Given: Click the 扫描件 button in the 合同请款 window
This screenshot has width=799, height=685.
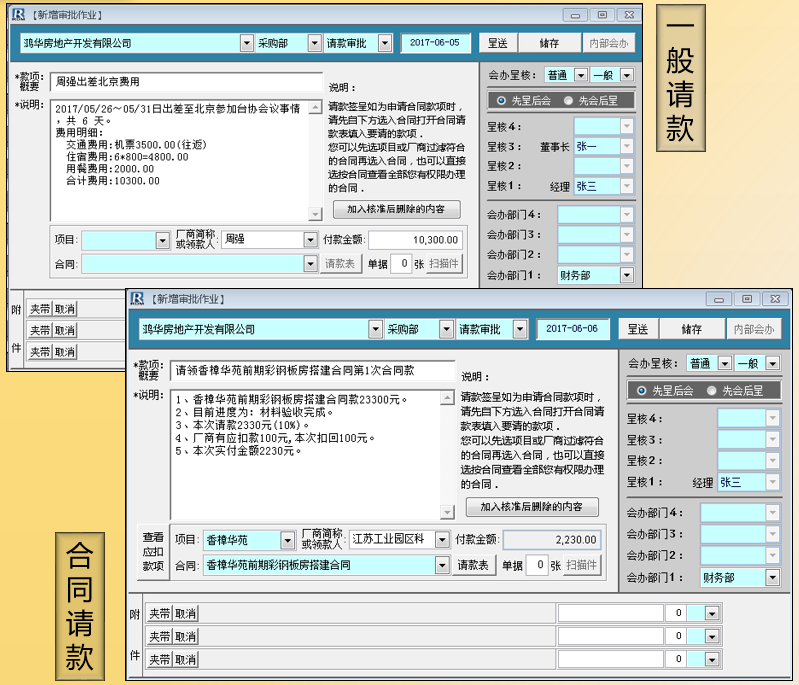Looking at the screenshot, I should coord(583,565).
